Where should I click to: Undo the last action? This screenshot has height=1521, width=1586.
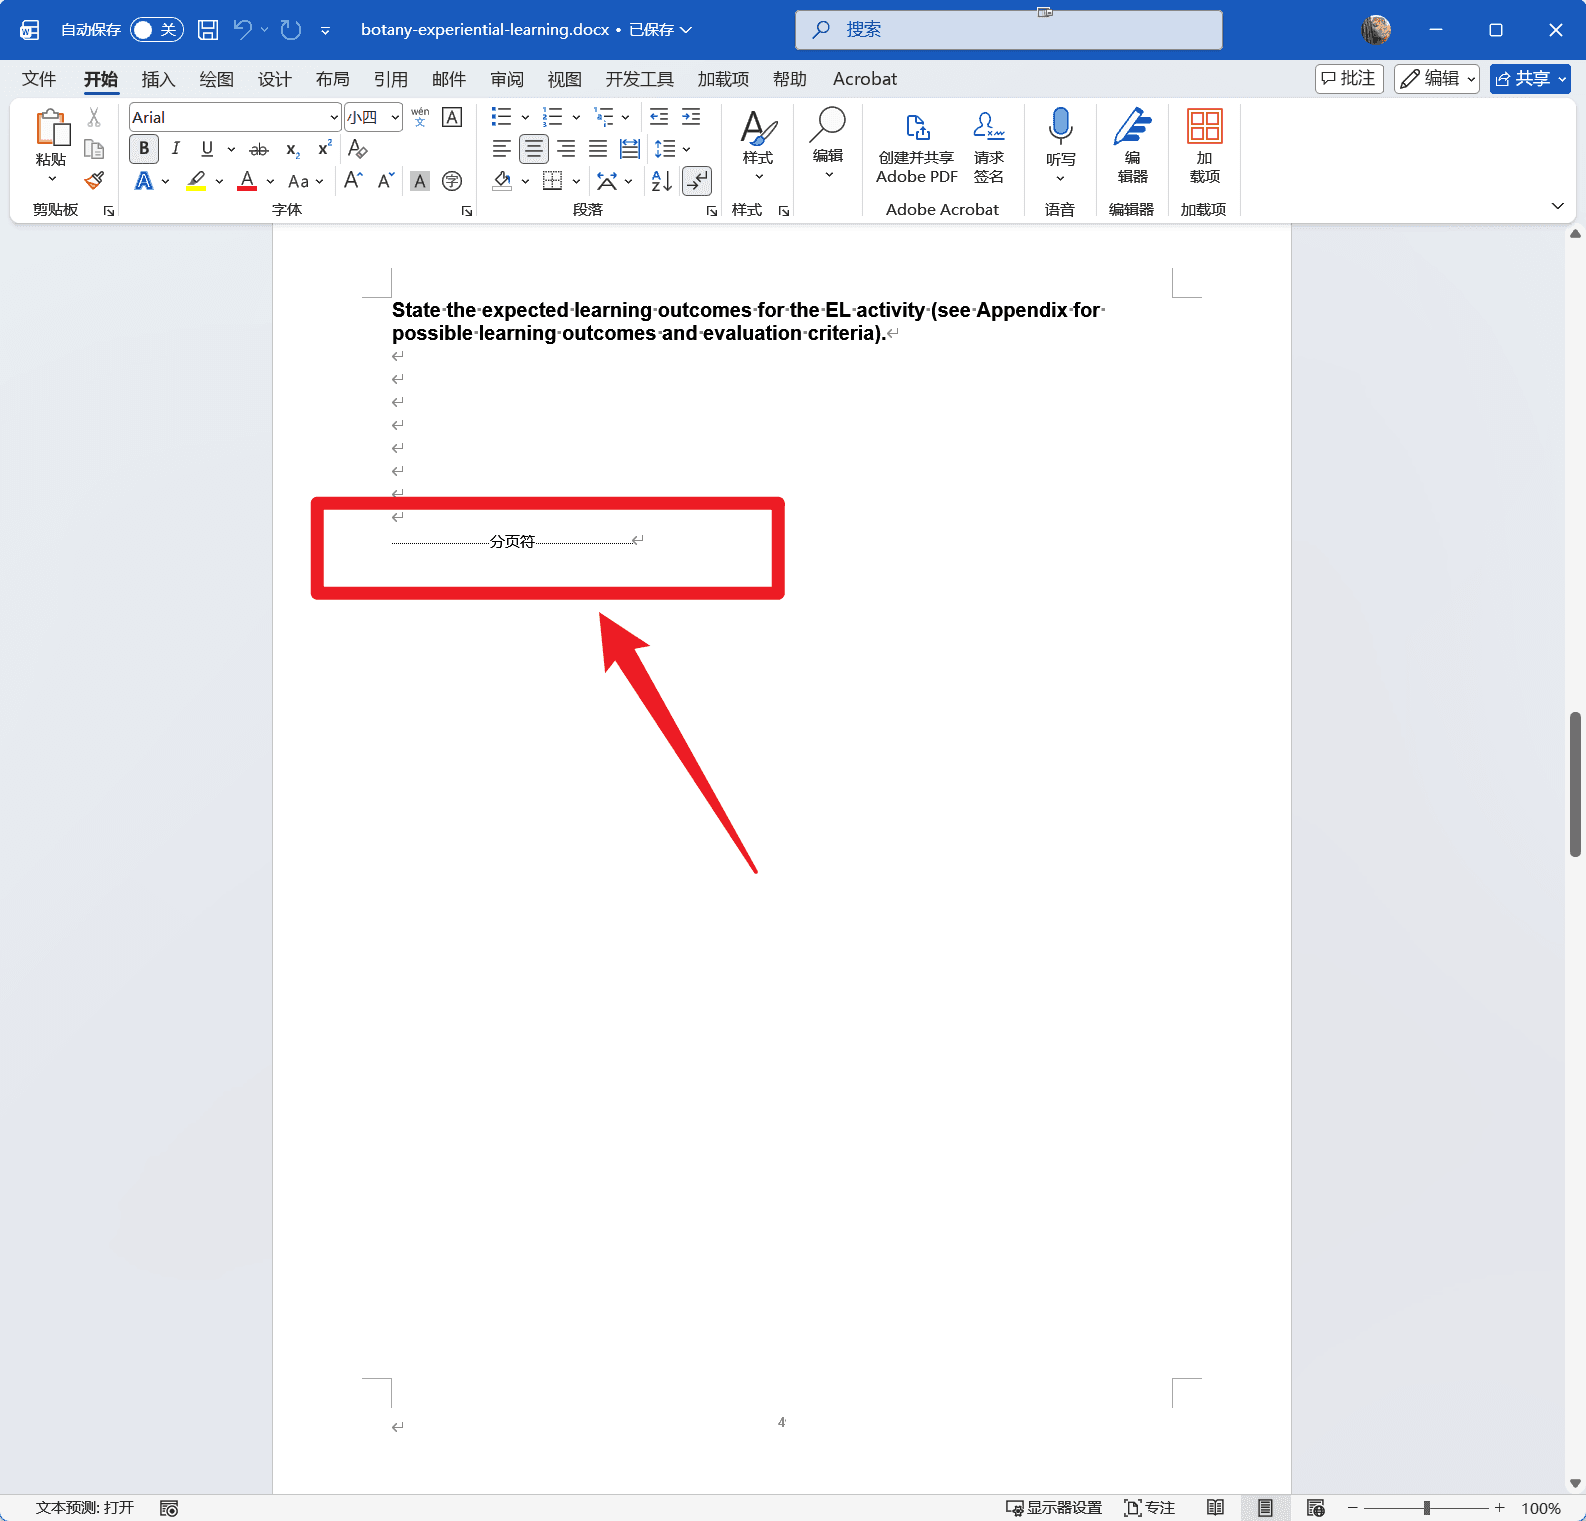(243, 30)
